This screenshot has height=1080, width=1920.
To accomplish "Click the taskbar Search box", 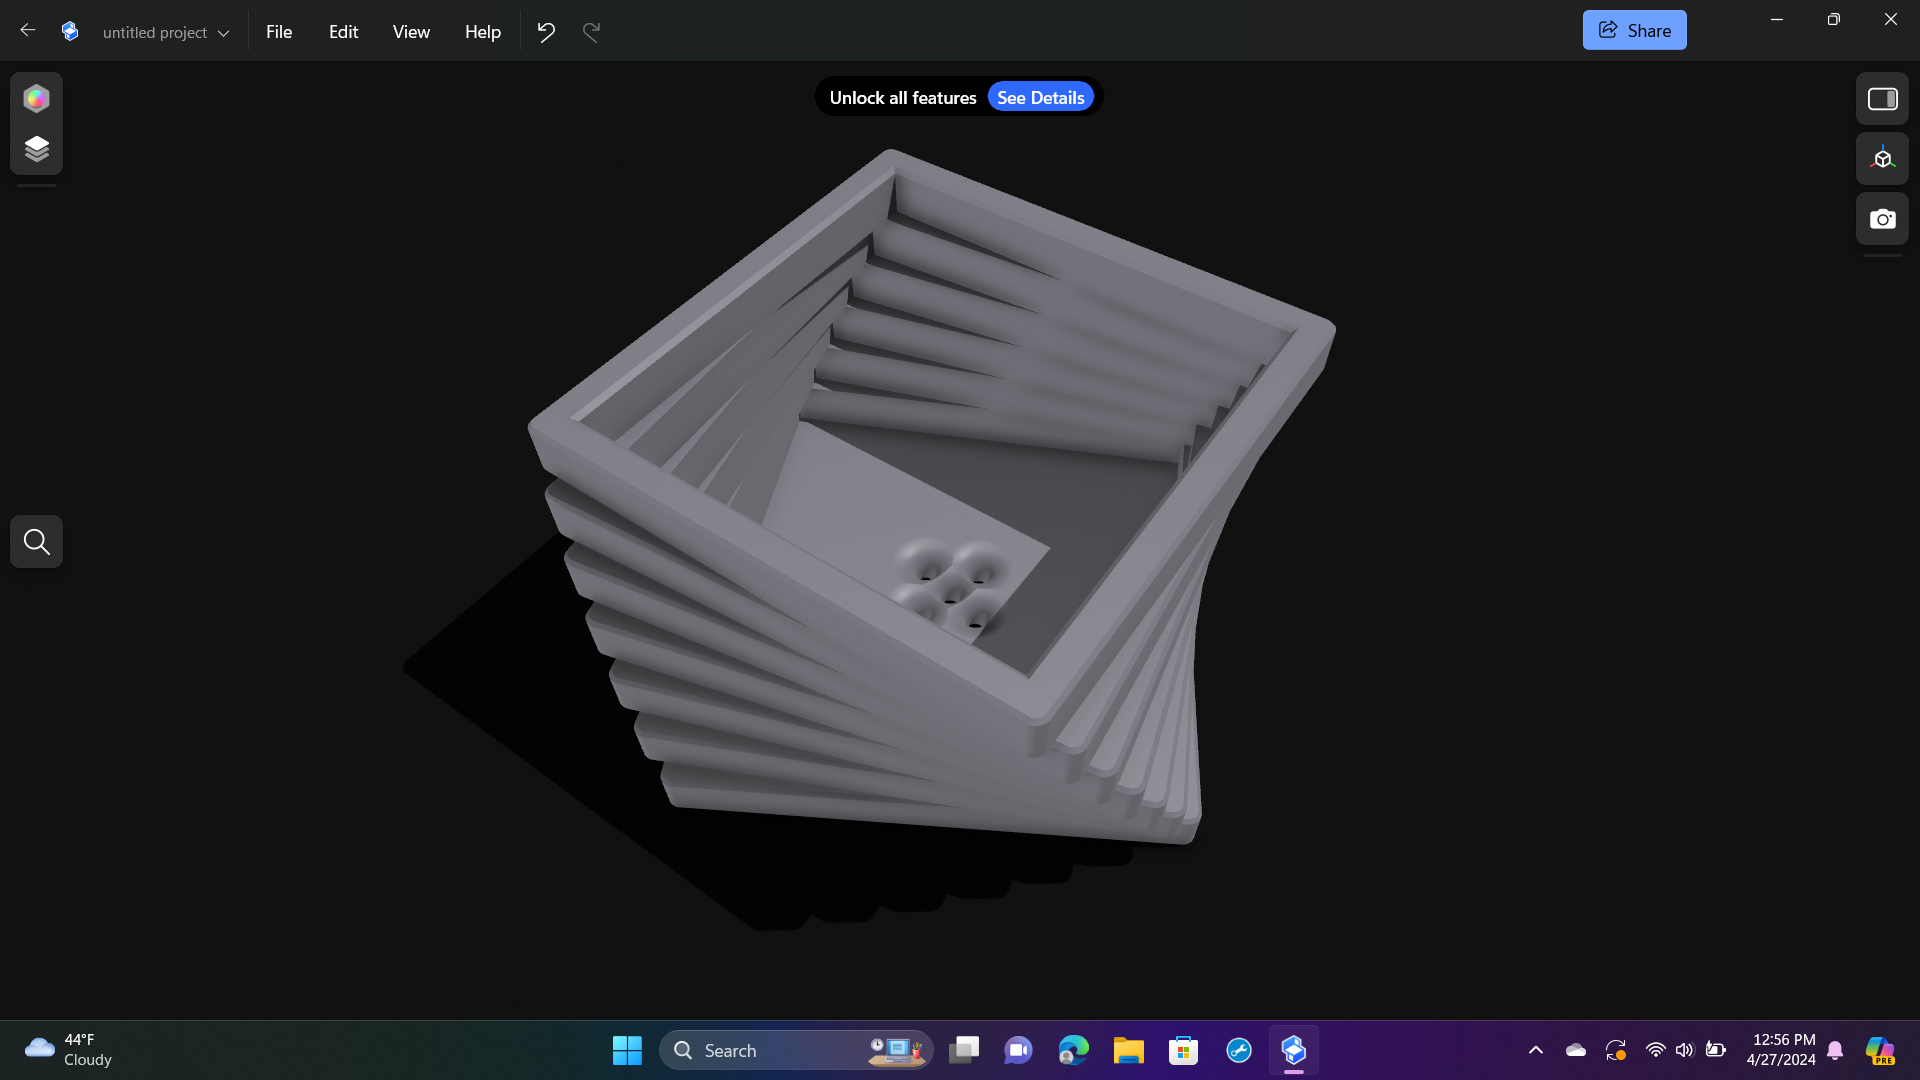I will [x=796, y=1050].
